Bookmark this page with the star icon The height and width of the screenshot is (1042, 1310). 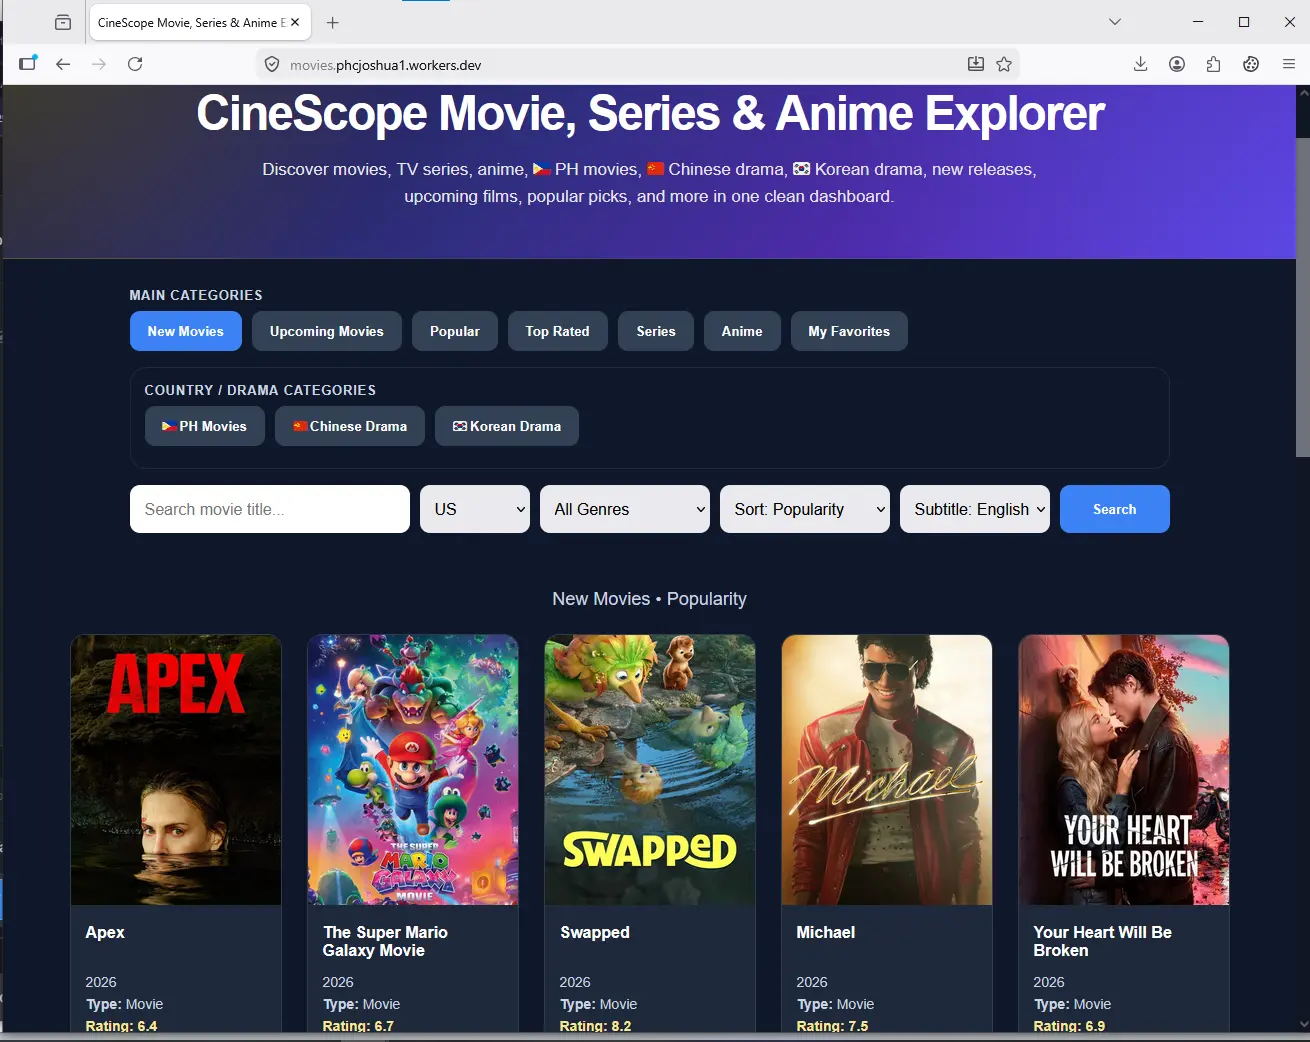[x=1004, y=64]
